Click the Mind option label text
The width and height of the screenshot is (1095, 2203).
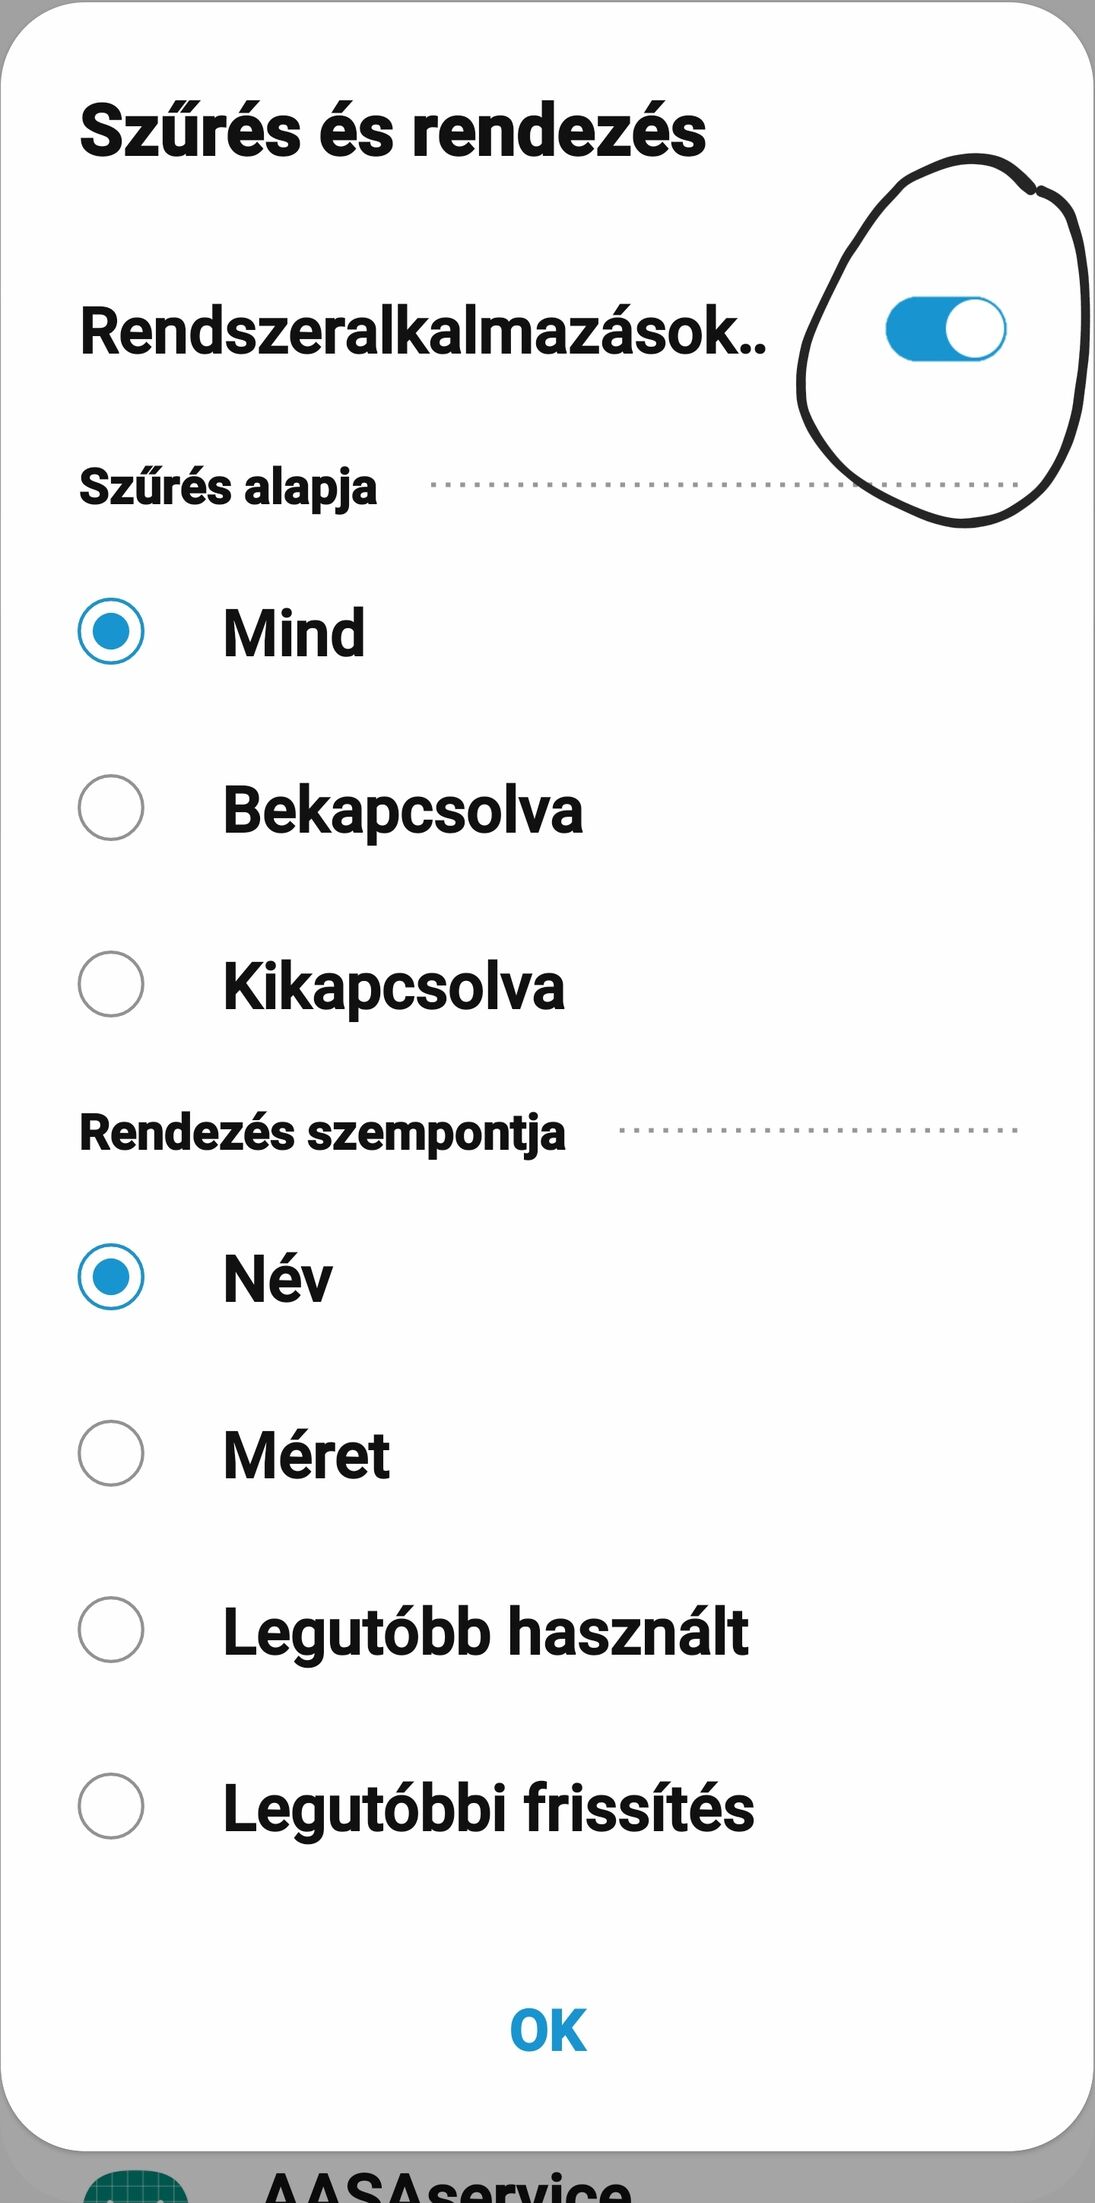pyautogui.click(x=294, y=633)
